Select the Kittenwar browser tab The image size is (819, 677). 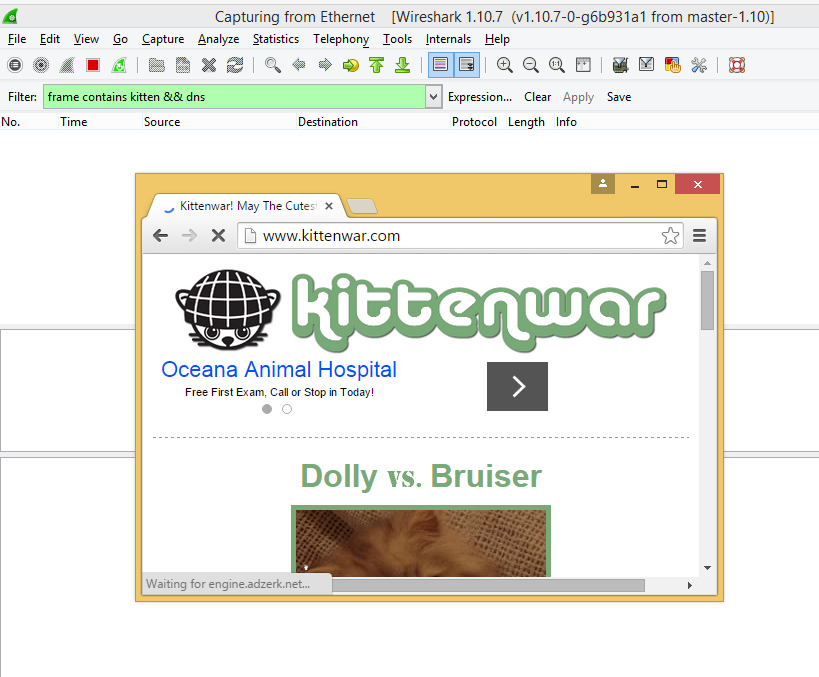click(246, 206)
